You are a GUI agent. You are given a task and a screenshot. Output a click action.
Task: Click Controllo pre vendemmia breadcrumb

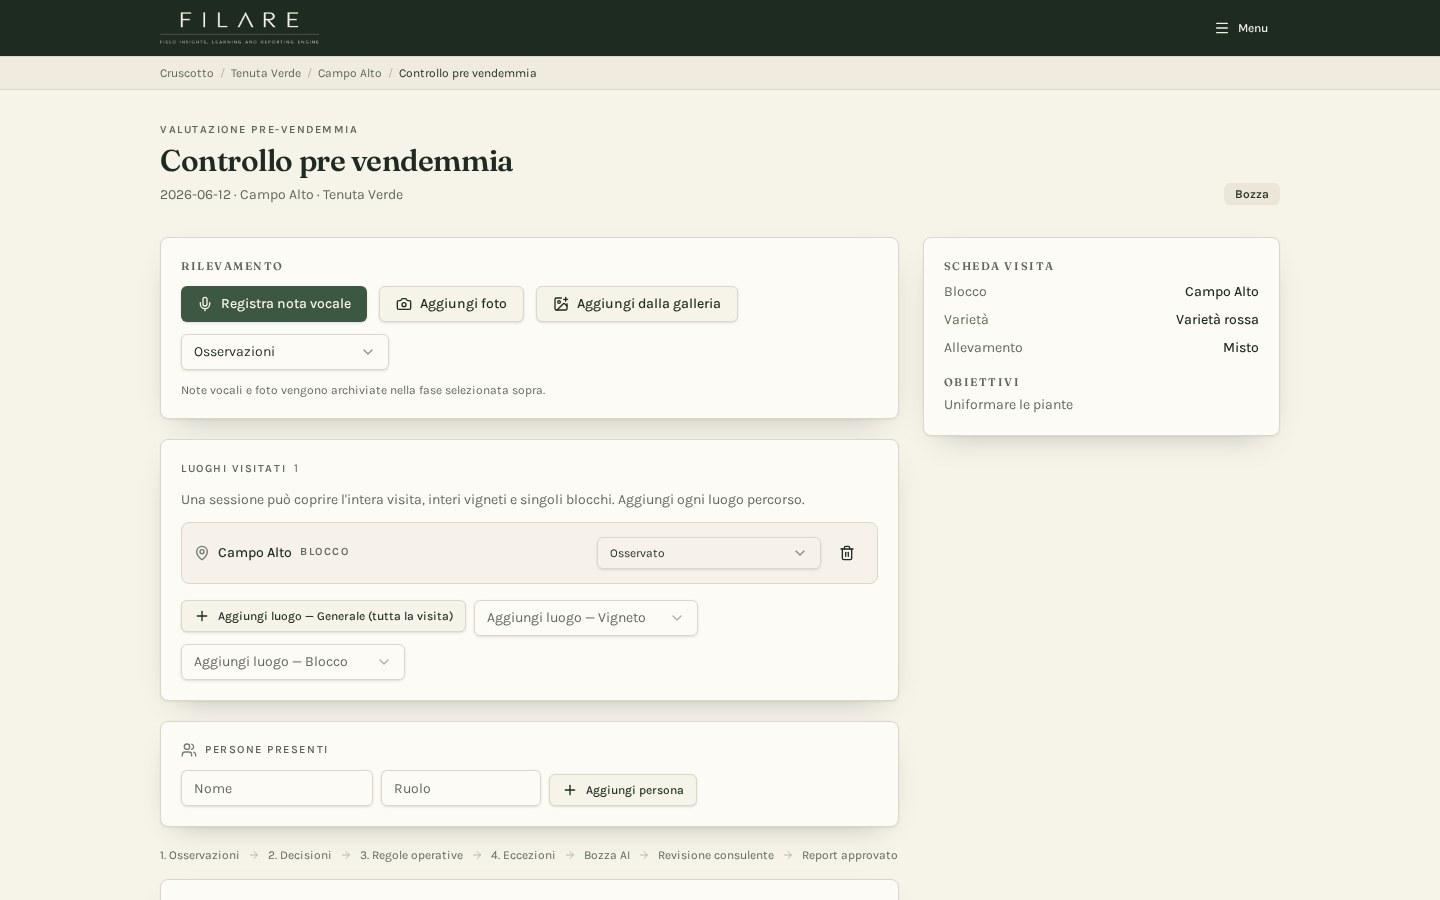tap(467, 73)
